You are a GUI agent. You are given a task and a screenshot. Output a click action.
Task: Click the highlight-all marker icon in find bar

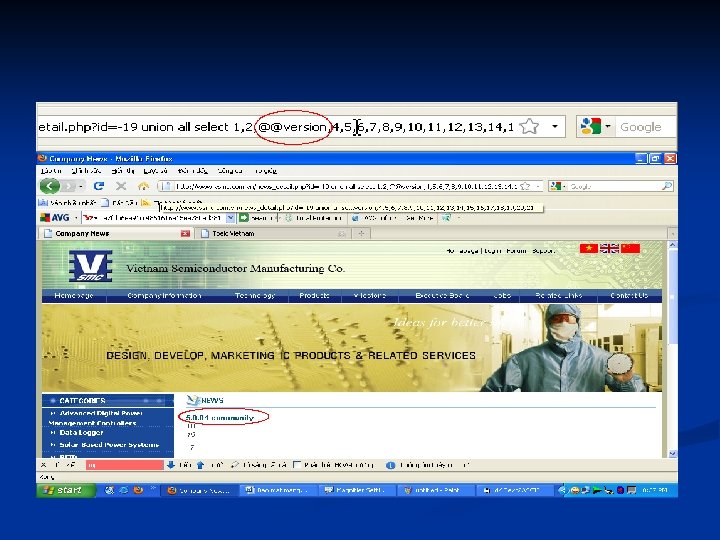[x=235, y=465]
